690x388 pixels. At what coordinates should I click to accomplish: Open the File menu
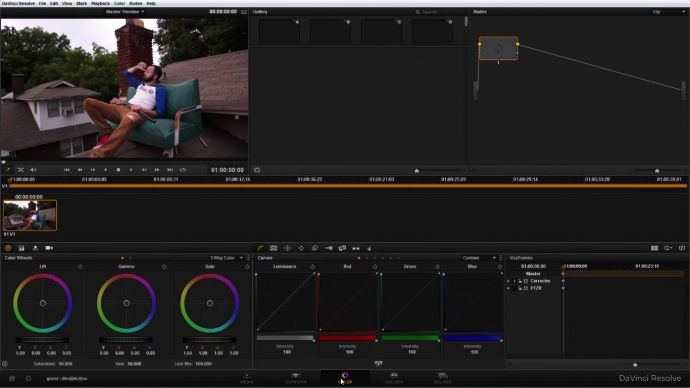[42, 3]
